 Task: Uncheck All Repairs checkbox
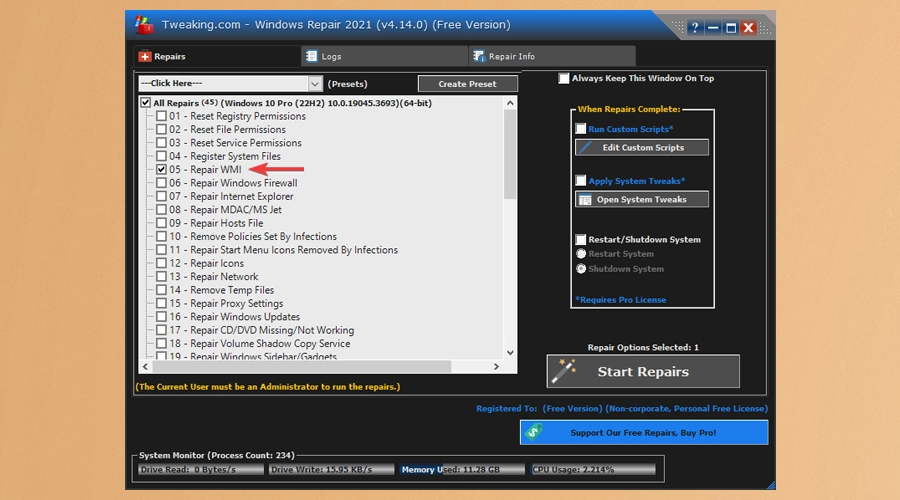[x=145, y=103]
